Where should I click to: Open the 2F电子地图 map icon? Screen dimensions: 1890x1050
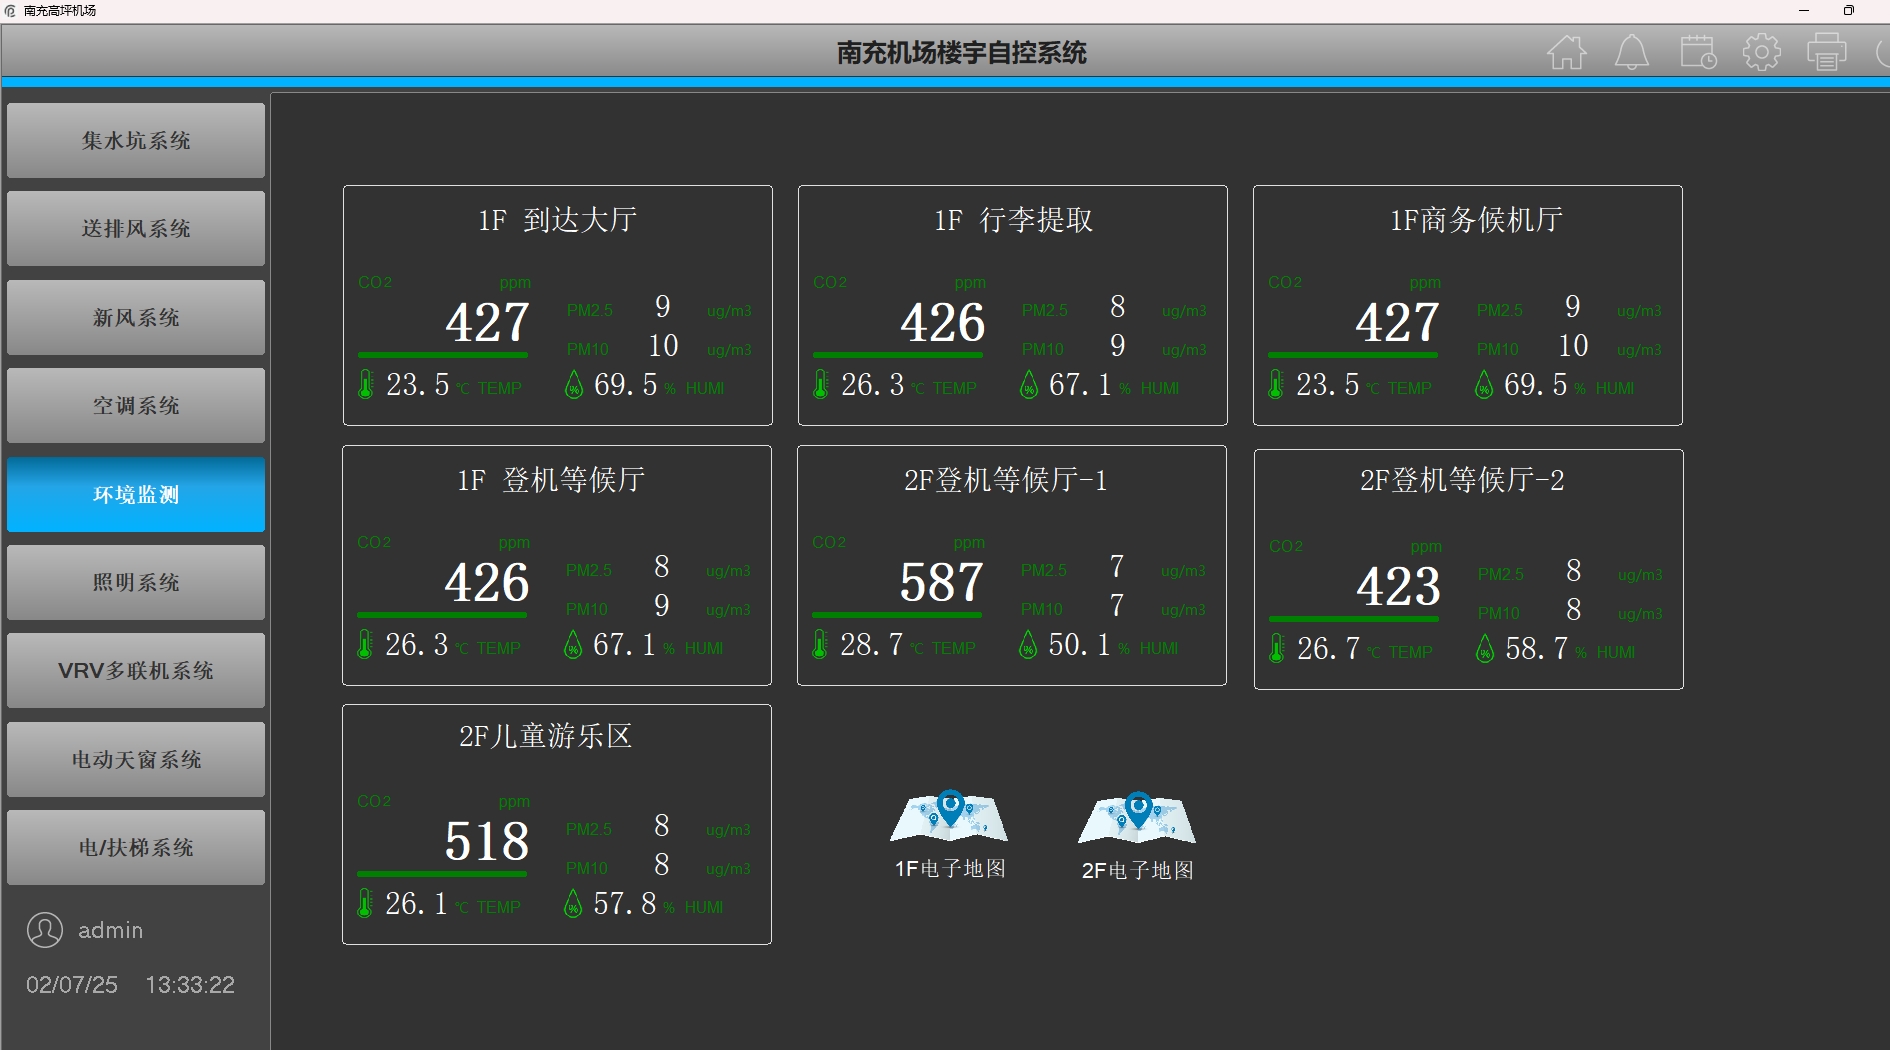(1137, 818)
